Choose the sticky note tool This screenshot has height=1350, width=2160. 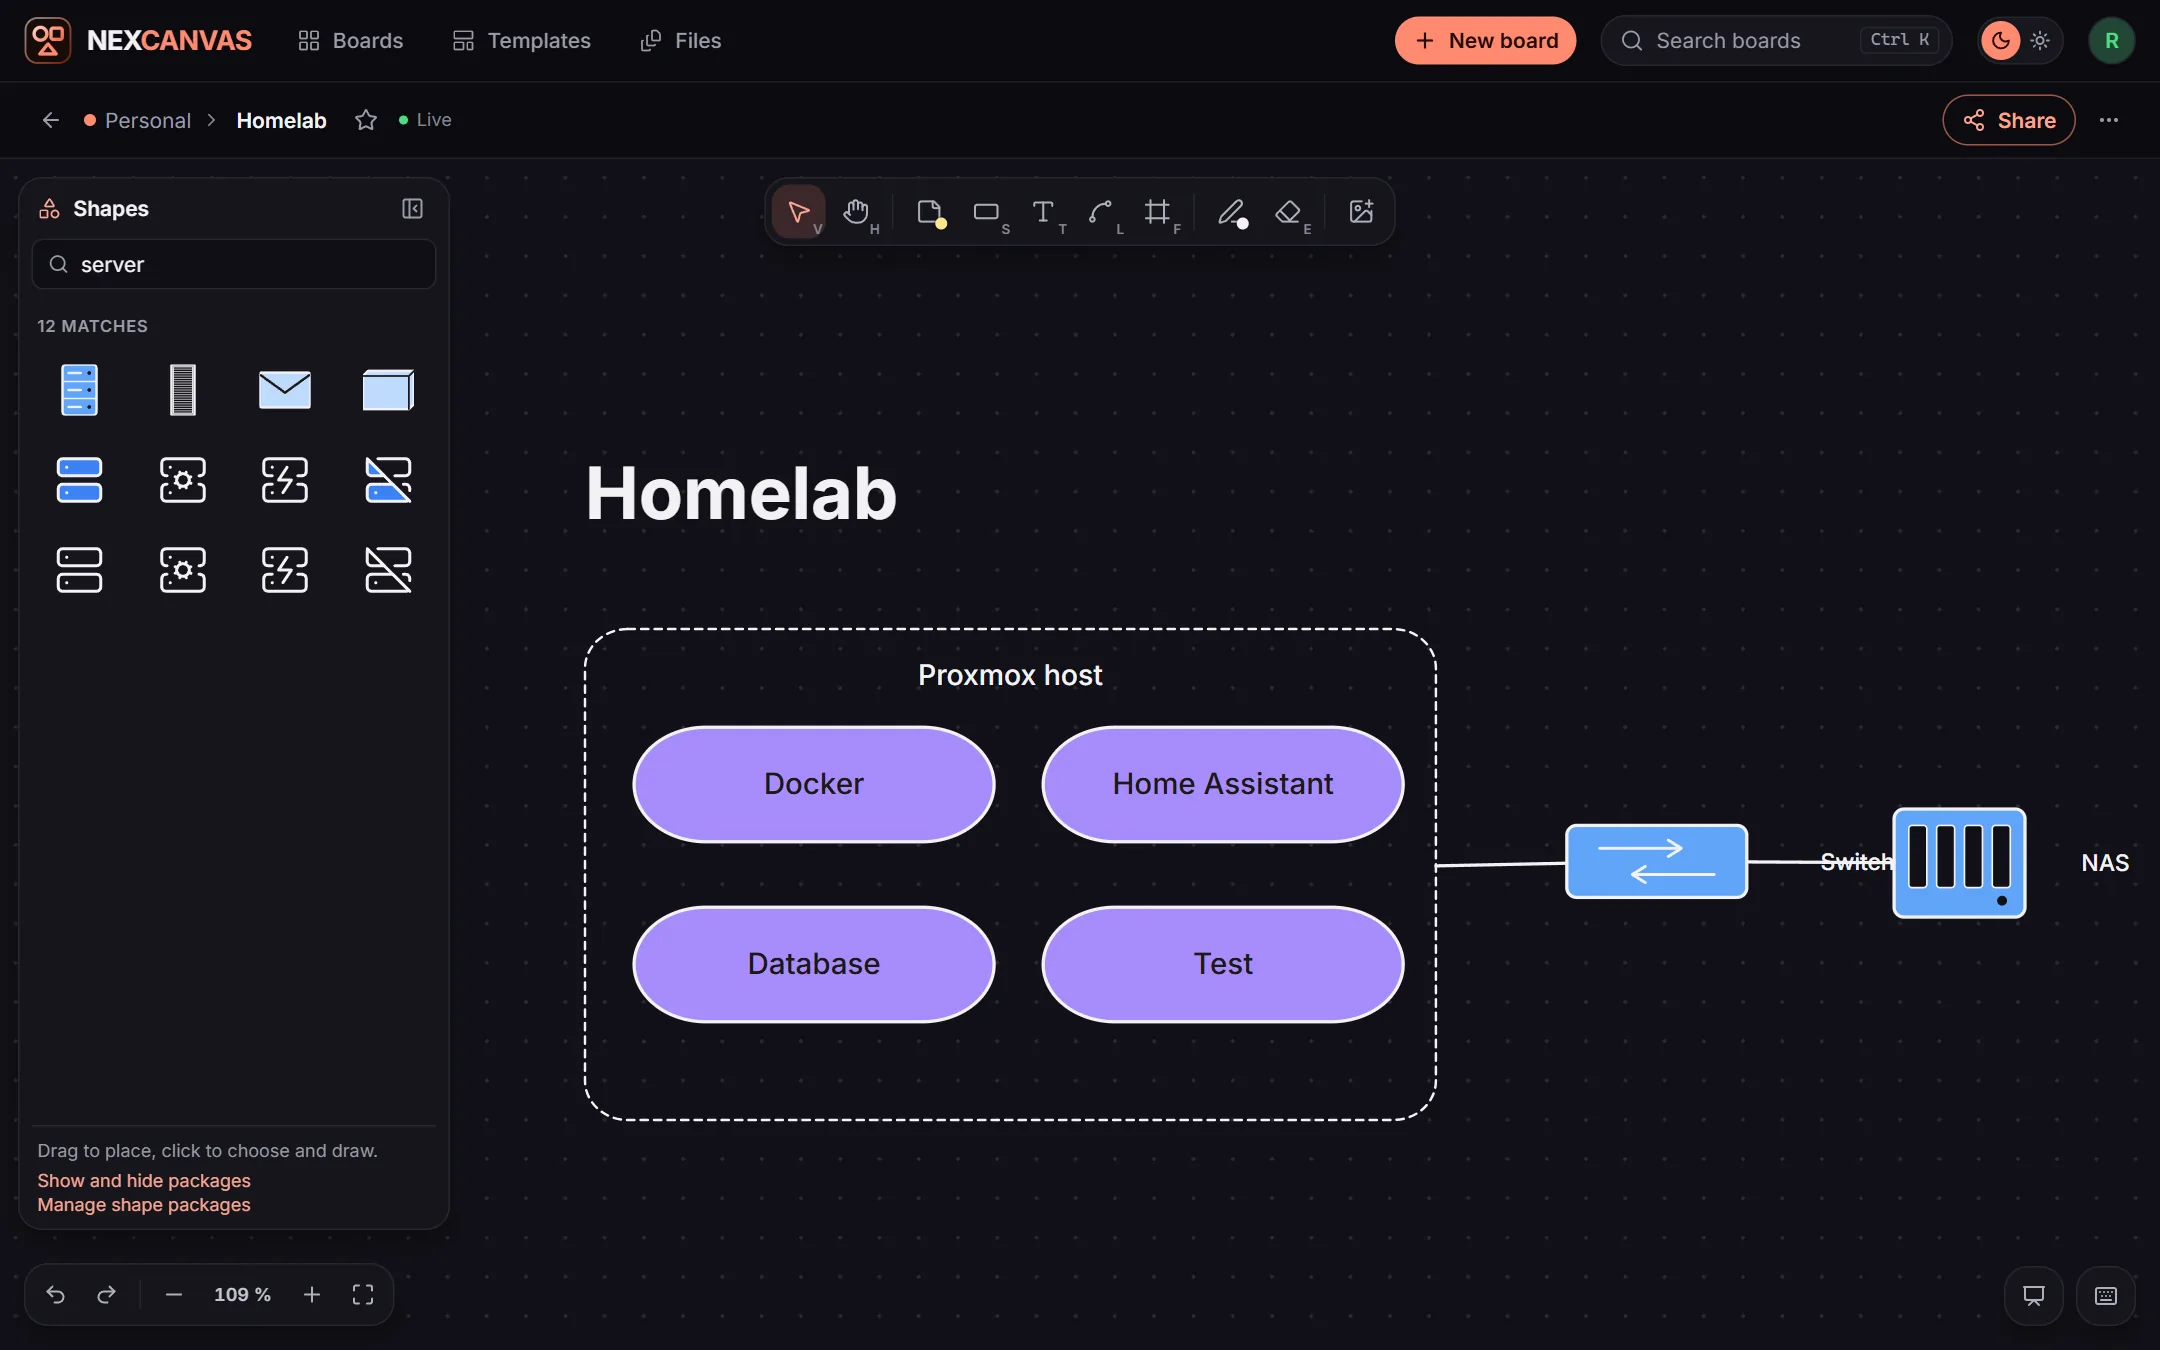[929, 212]
